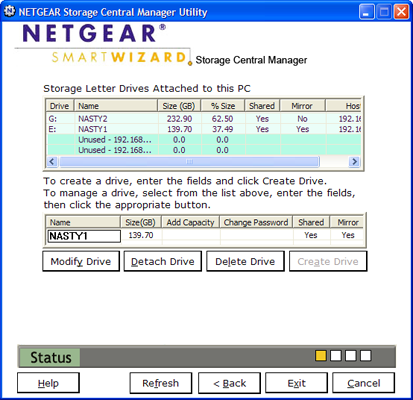Click the Size (GB) column header in the drive list
Screen dimensions: 413x400
(179, 106)
